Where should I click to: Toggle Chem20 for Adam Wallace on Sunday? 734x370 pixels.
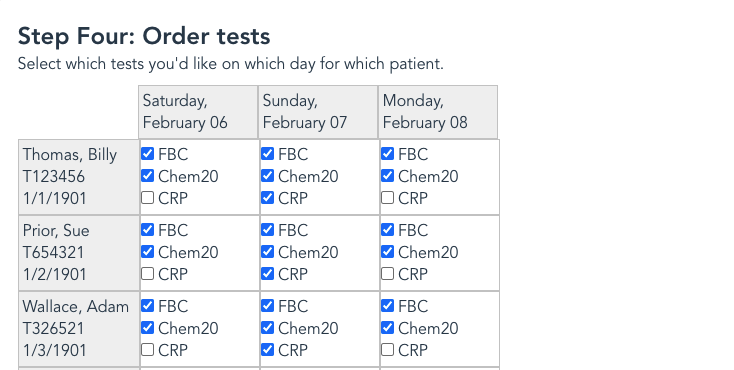click(x=267, y=327)
